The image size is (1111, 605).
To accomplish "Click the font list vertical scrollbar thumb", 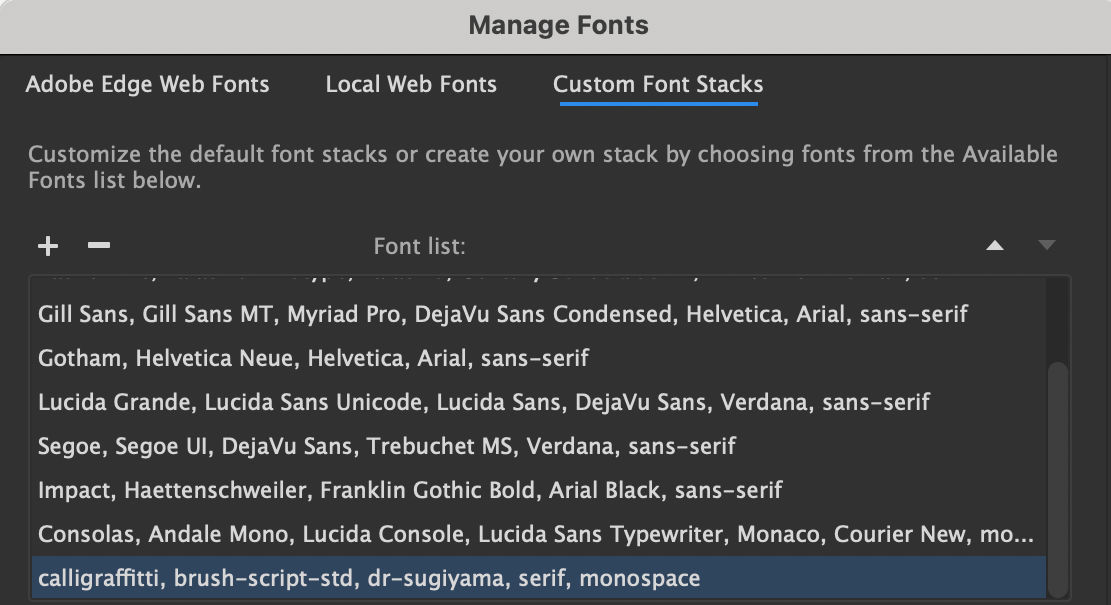I will pos(1058,480).
